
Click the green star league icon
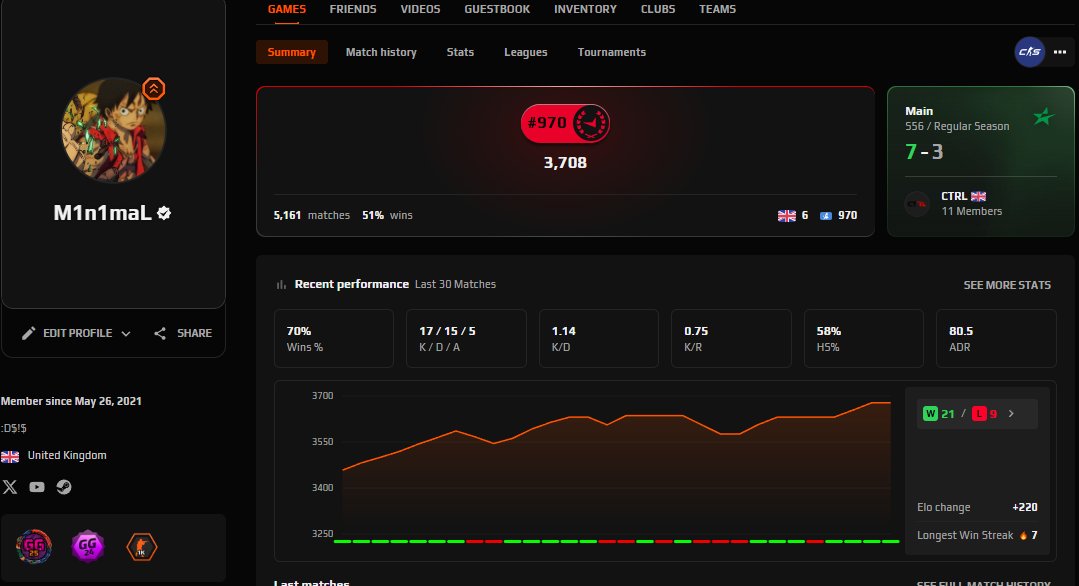(x=1044, y=116)
